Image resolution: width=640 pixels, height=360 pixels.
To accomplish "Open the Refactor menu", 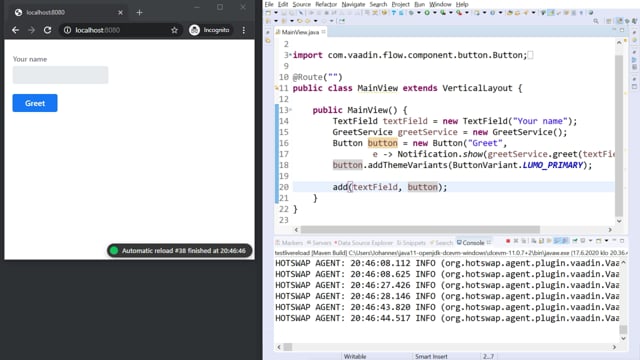I will 326,4.
